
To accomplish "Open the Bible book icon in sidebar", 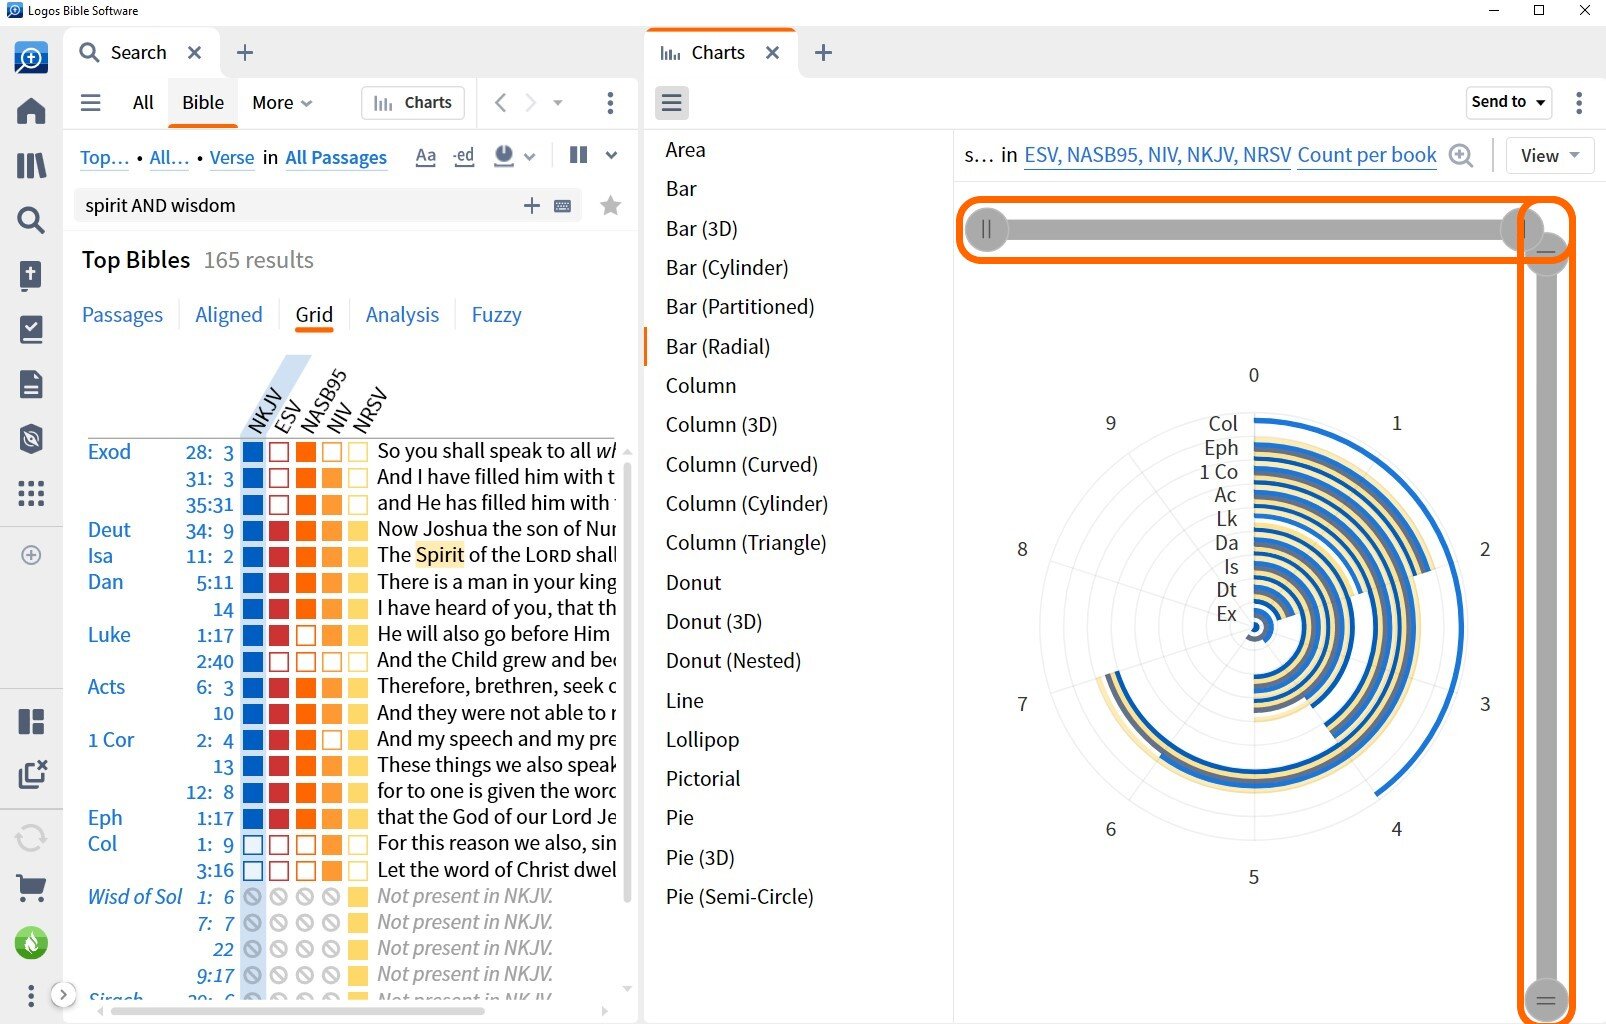I will (31, 275).
